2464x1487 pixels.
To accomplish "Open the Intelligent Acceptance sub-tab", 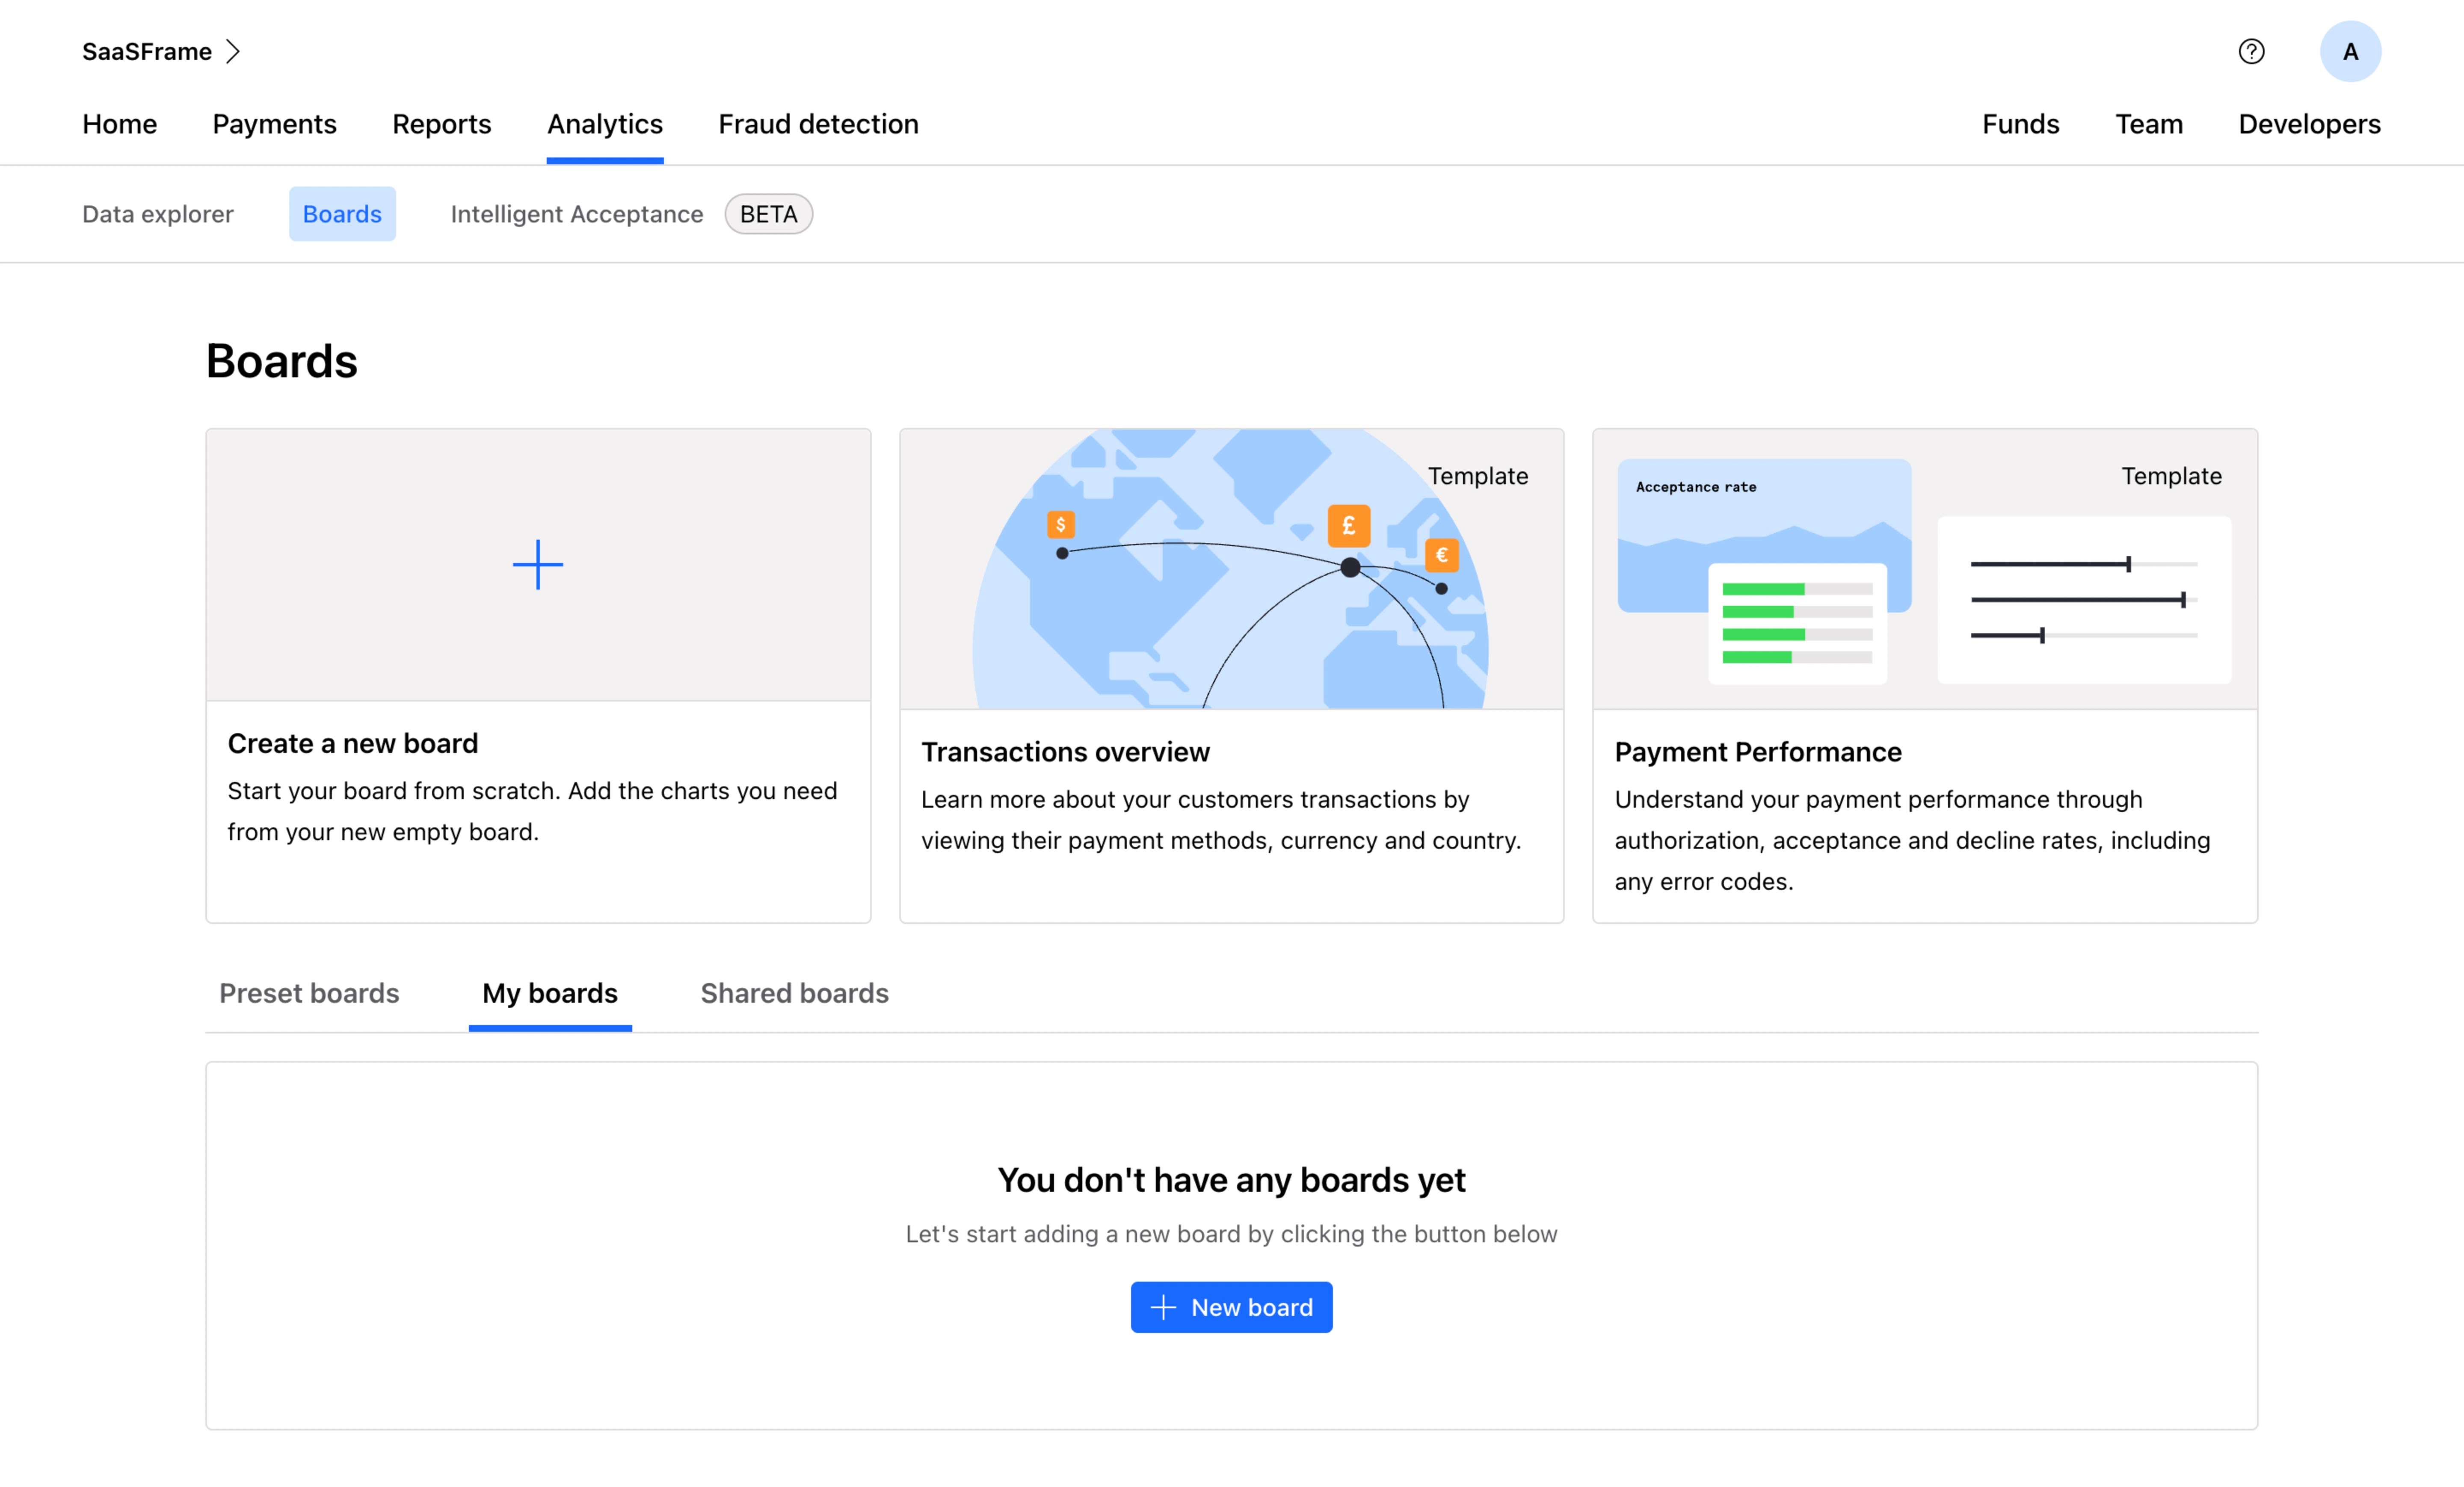I will [x=577, y=214].
